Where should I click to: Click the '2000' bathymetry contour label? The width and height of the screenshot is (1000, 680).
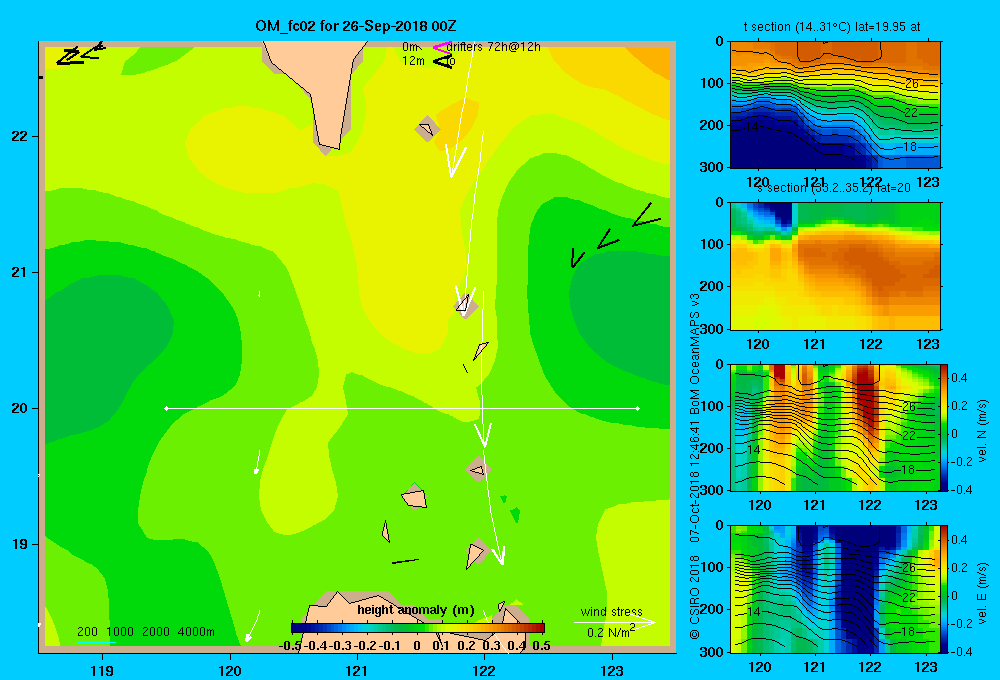coord(156,632)
